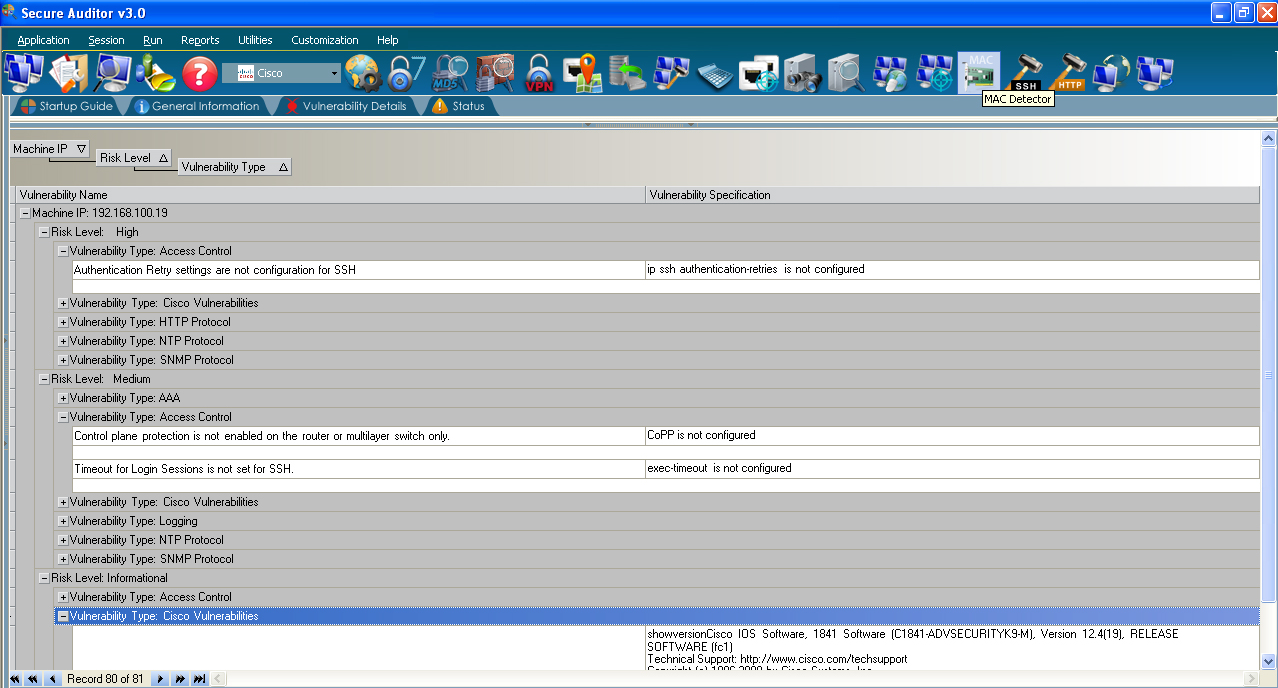Open the Run menu
Viewport: 1278px width, 688px height.
coord(152,40)
